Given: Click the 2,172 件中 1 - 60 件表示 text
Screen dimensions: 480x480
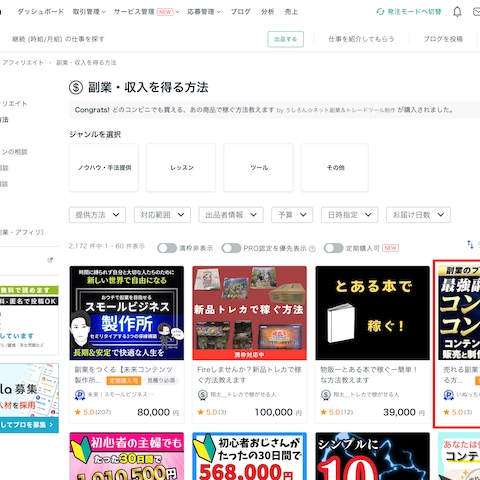Looking at the screenshot, I should pos(107,246).
